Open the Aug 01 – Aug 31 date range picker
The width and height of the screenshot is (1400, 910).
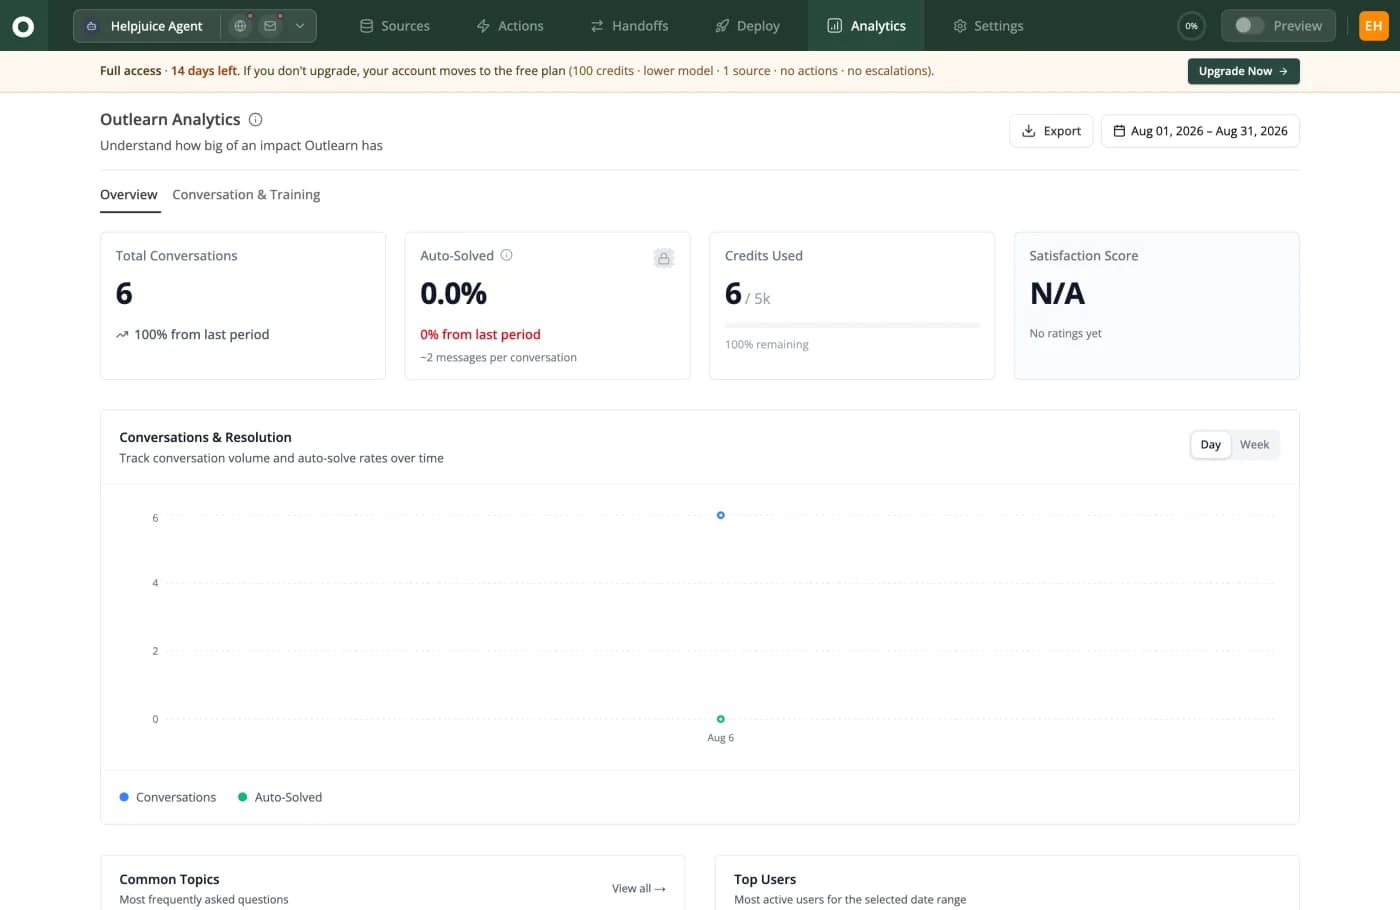1200,131
